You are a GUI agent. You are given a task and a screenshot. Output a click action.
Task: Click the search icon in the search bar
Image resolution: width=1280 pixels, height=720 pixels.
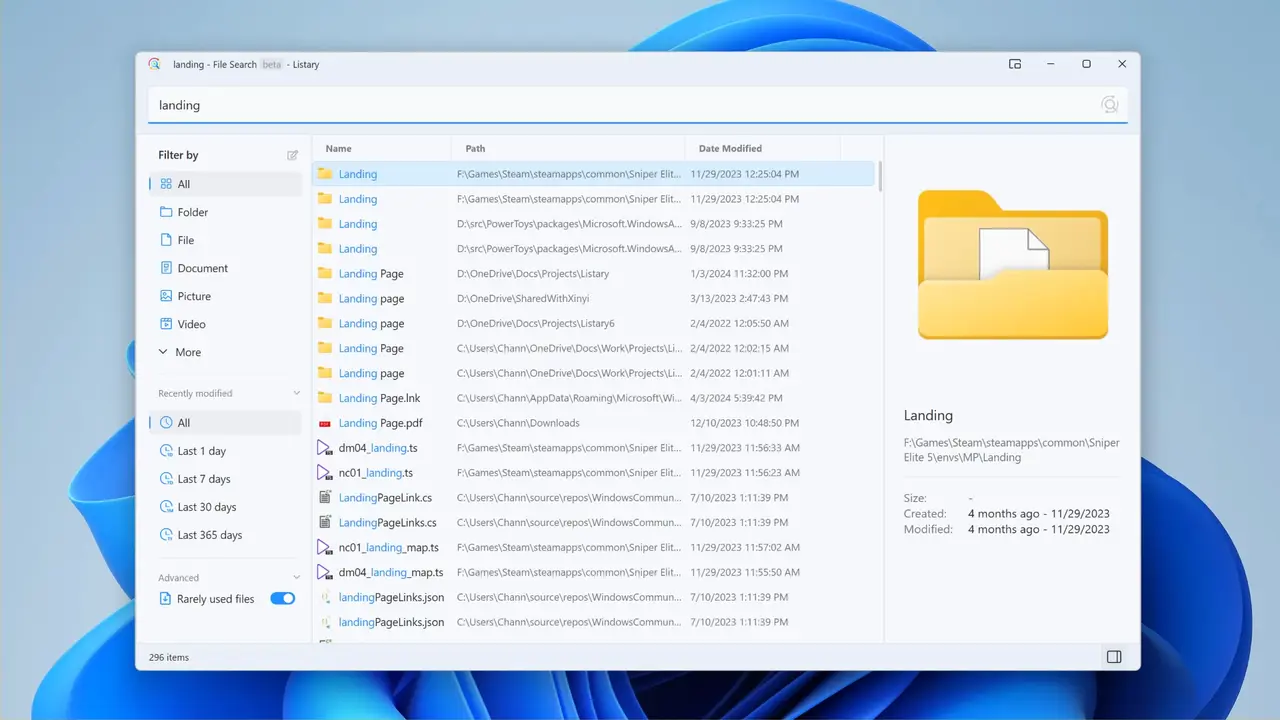pos(1109,105)
